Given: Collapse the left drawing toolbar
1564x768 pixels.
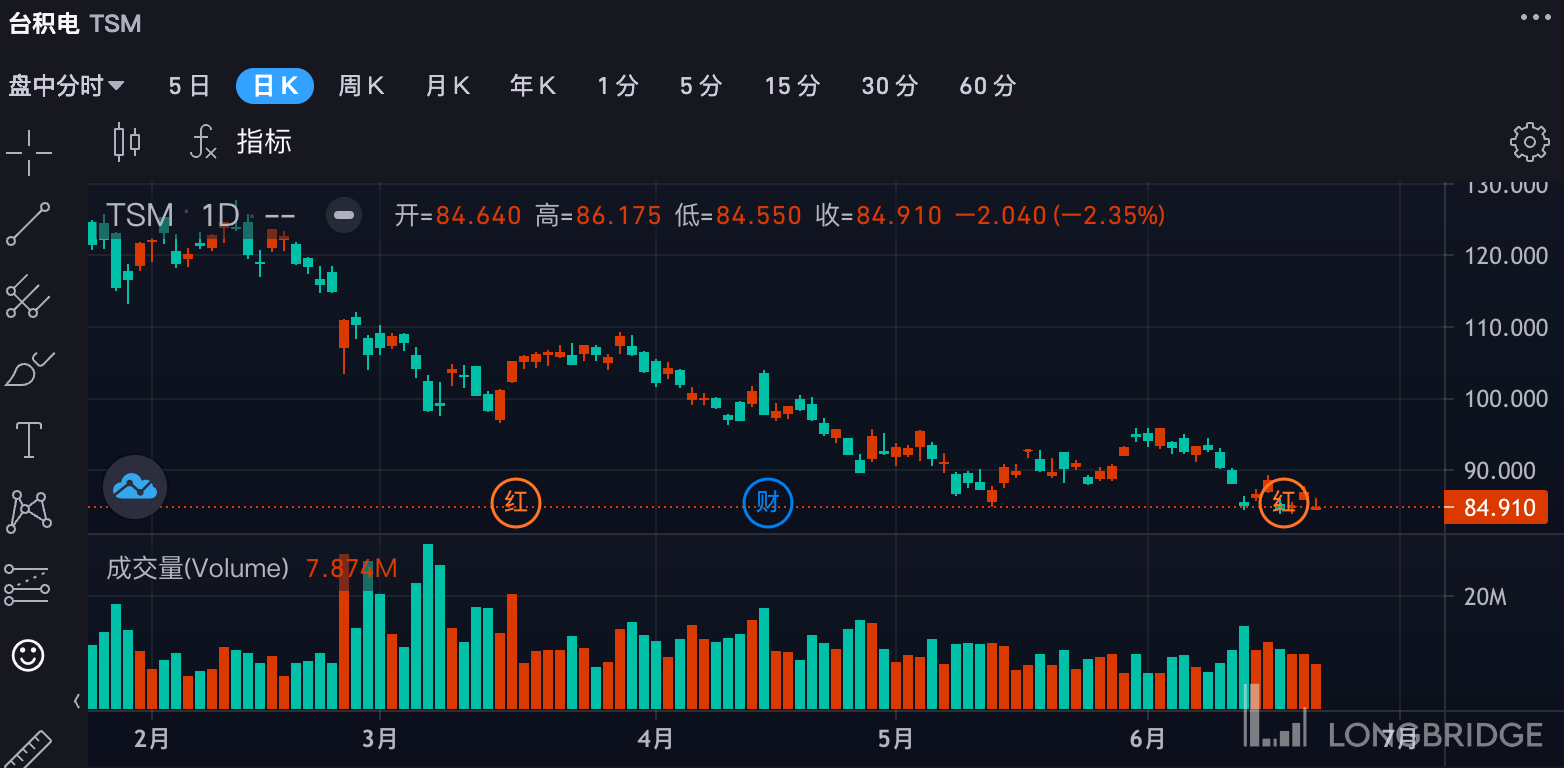Looking at the screenshot, I should pos(77,701).
